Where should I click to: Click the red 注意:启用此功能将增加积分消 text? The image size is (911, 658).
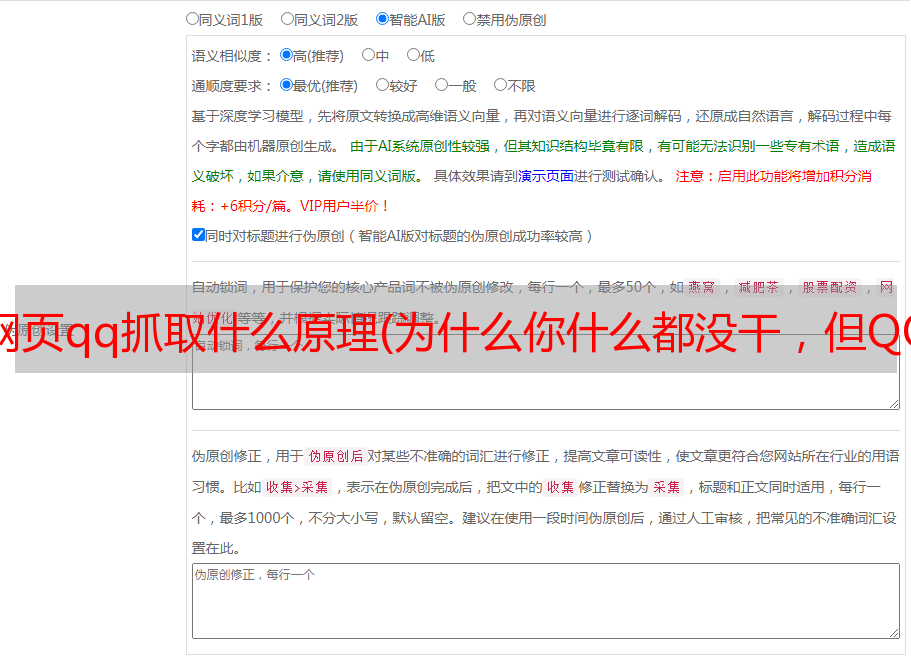pyautogui.click(x=773, y=176)
